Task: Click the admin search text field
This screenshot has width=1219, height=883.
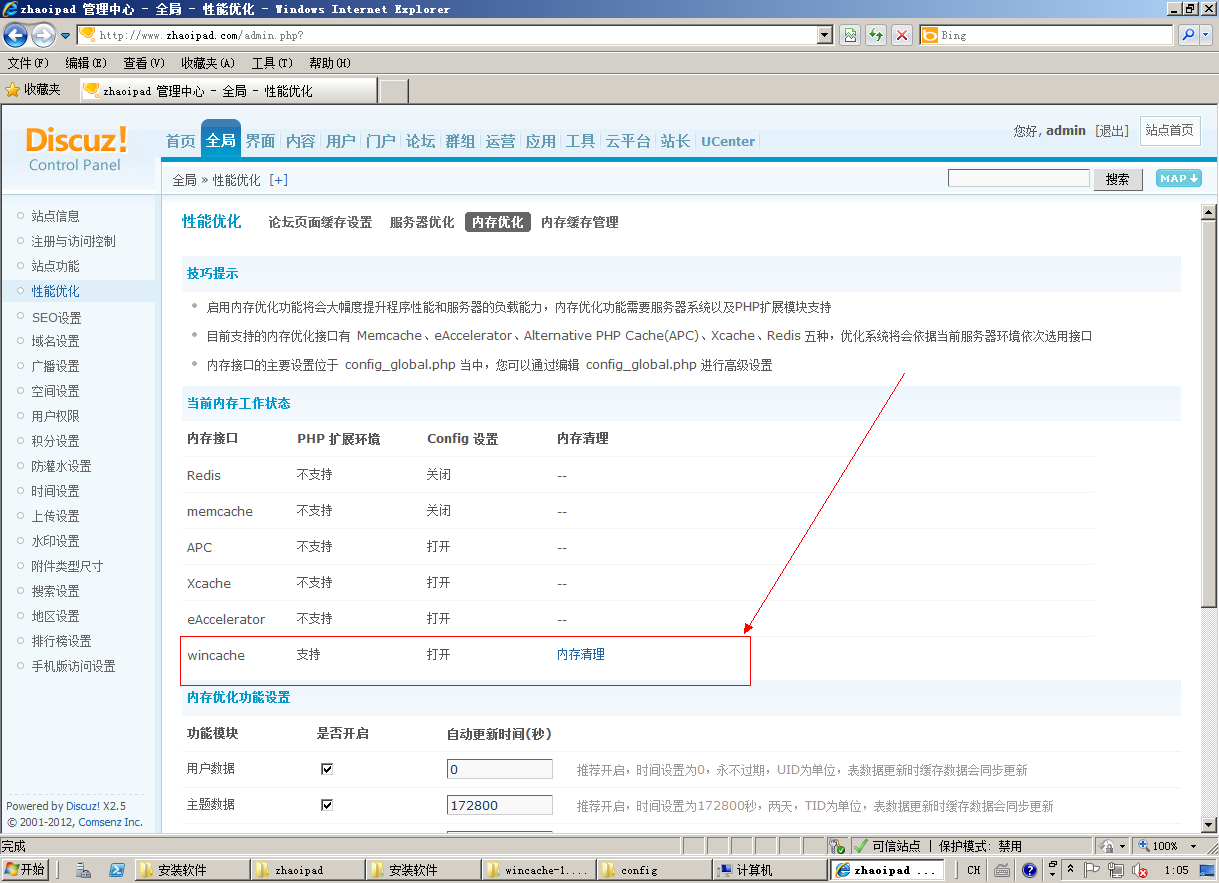Action: pos(1019,178)
